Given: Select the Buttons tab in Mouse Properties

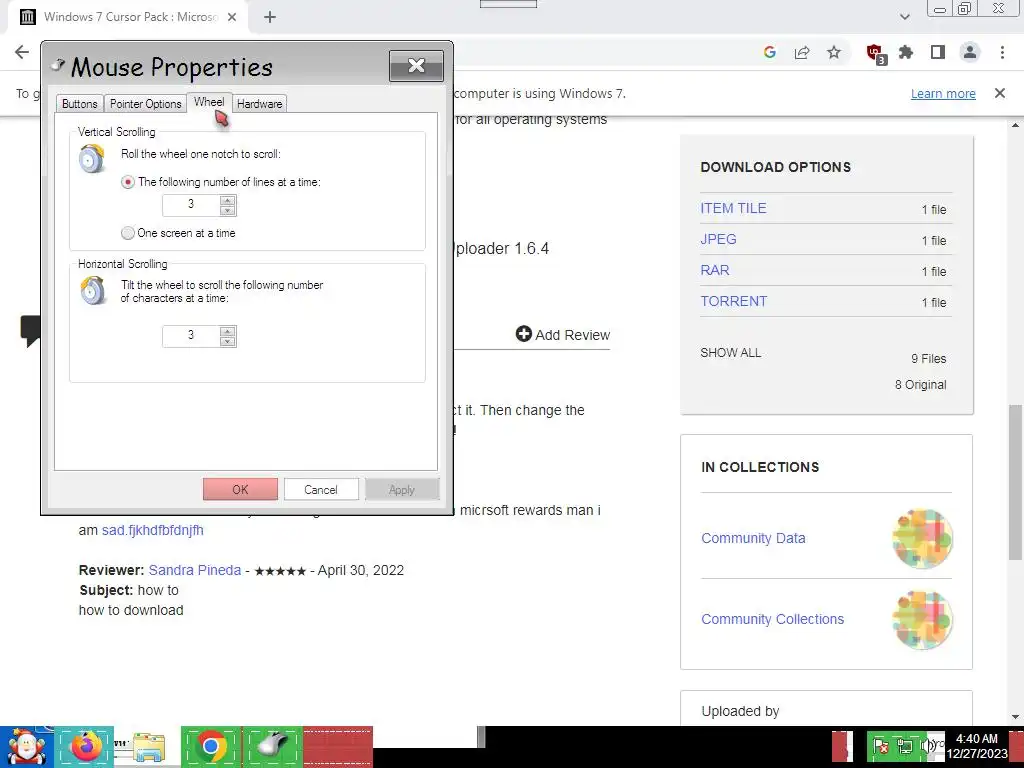Looking at the screenshot, I should [80, 104].
